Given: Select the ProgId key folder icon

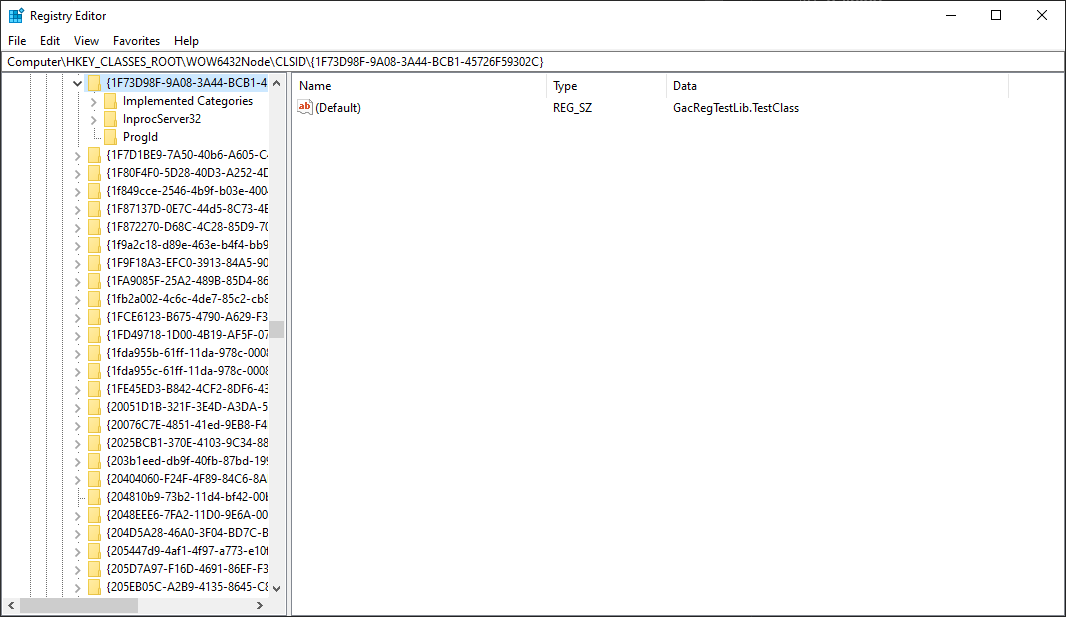Looking at the screenshot, I should click(112, 135).
